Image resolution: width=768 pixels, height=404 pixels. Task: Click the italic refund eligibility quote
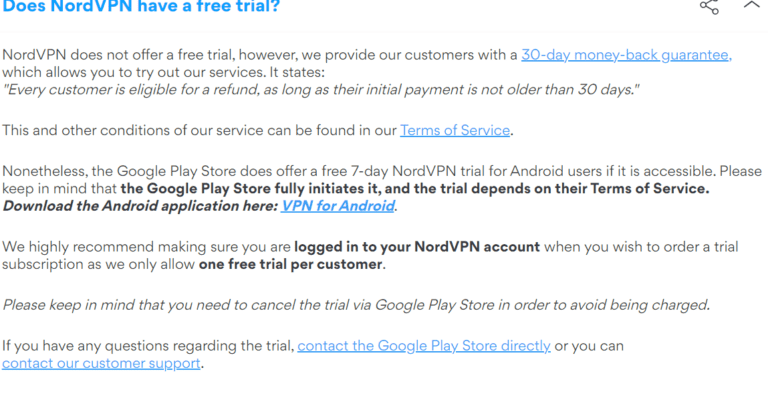(321, 90)
